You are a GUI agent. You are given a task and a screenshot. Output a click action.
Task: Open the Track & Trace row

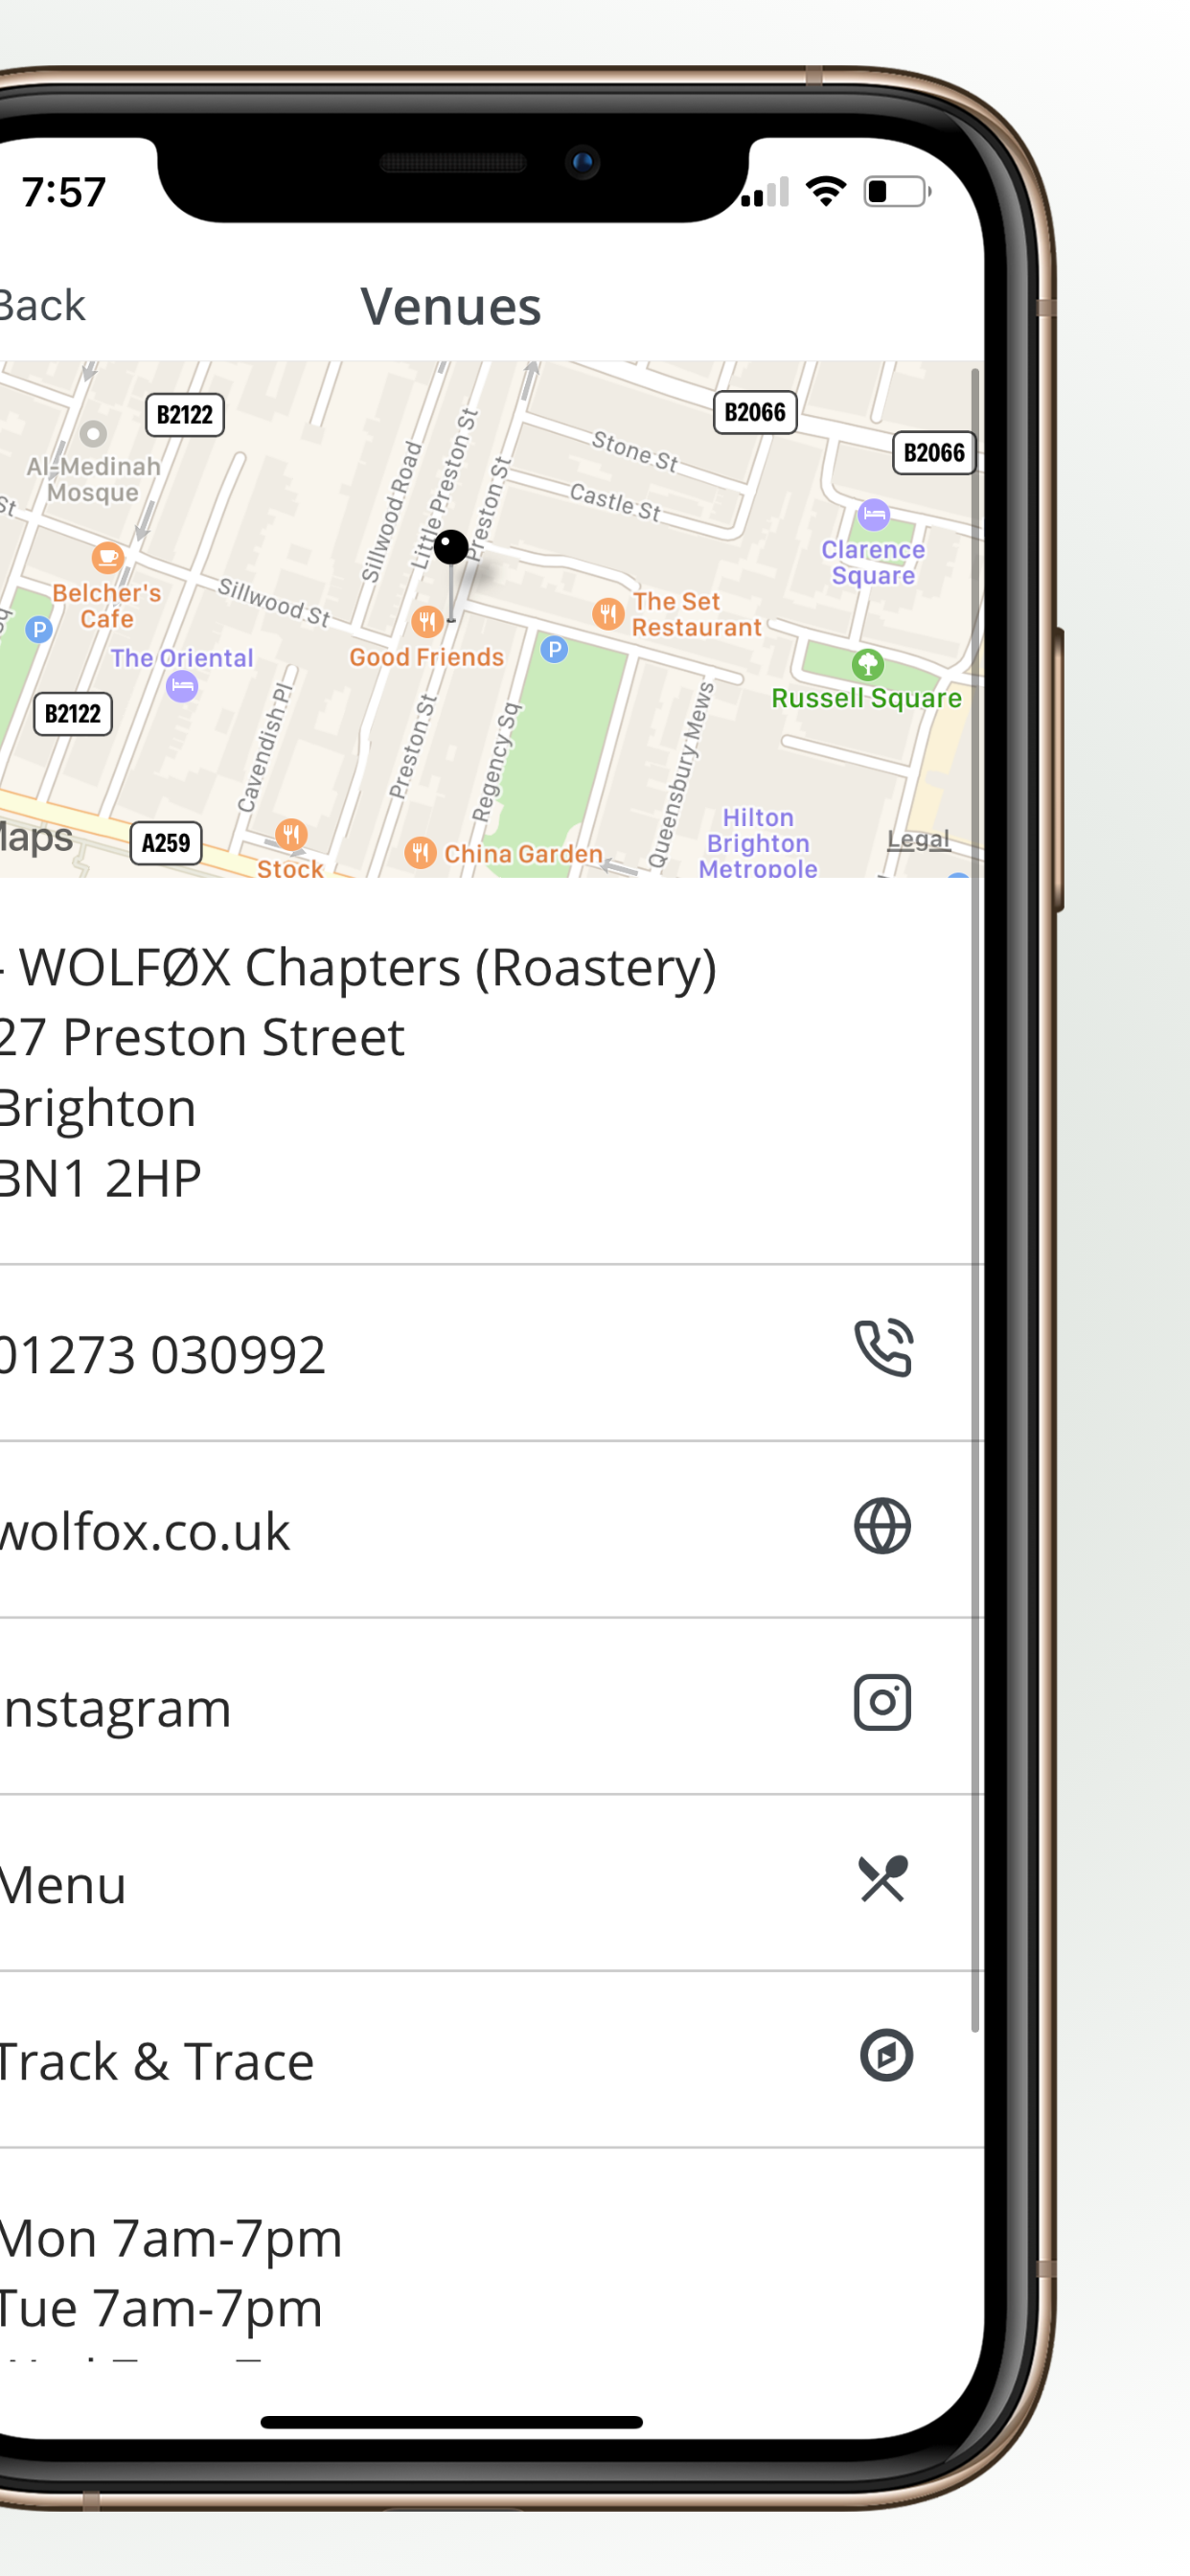[491, 2060]
